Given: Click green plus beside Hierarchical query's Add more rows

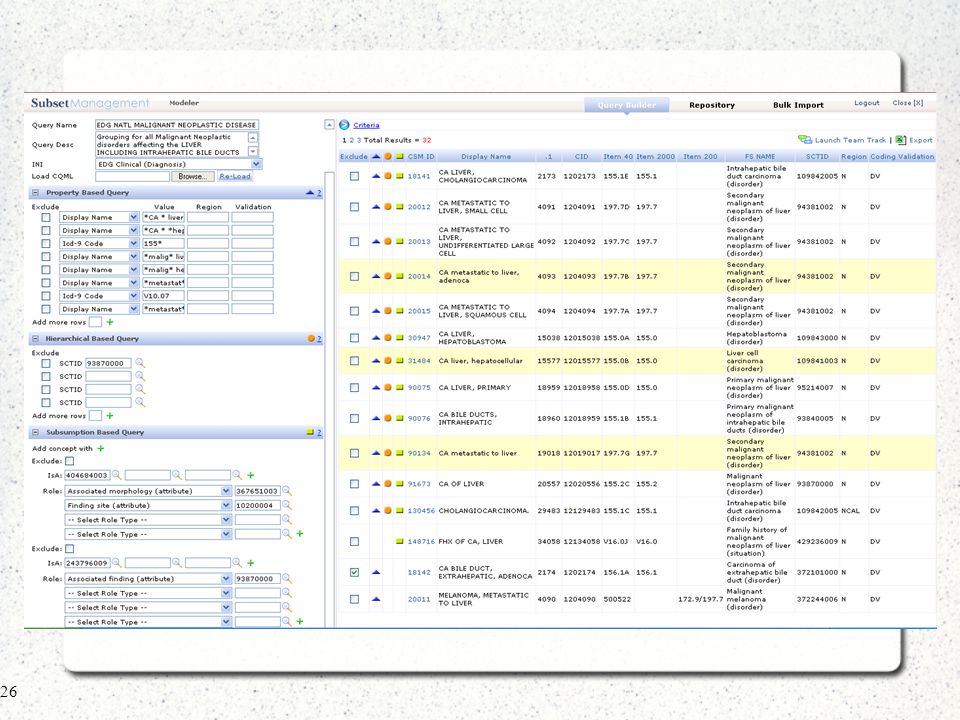Looking at the screenshot, I should coord(110,416).
